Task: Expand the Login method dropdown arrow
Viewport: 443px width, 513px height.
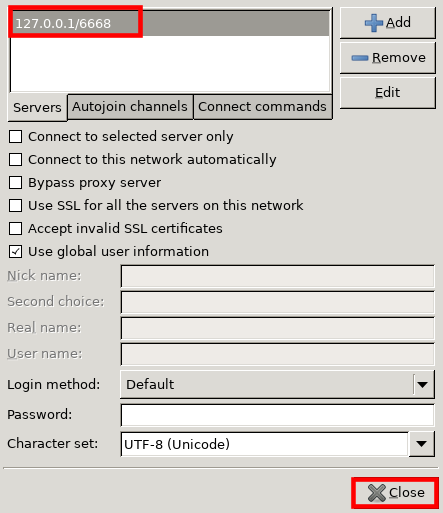Action: 423,385
